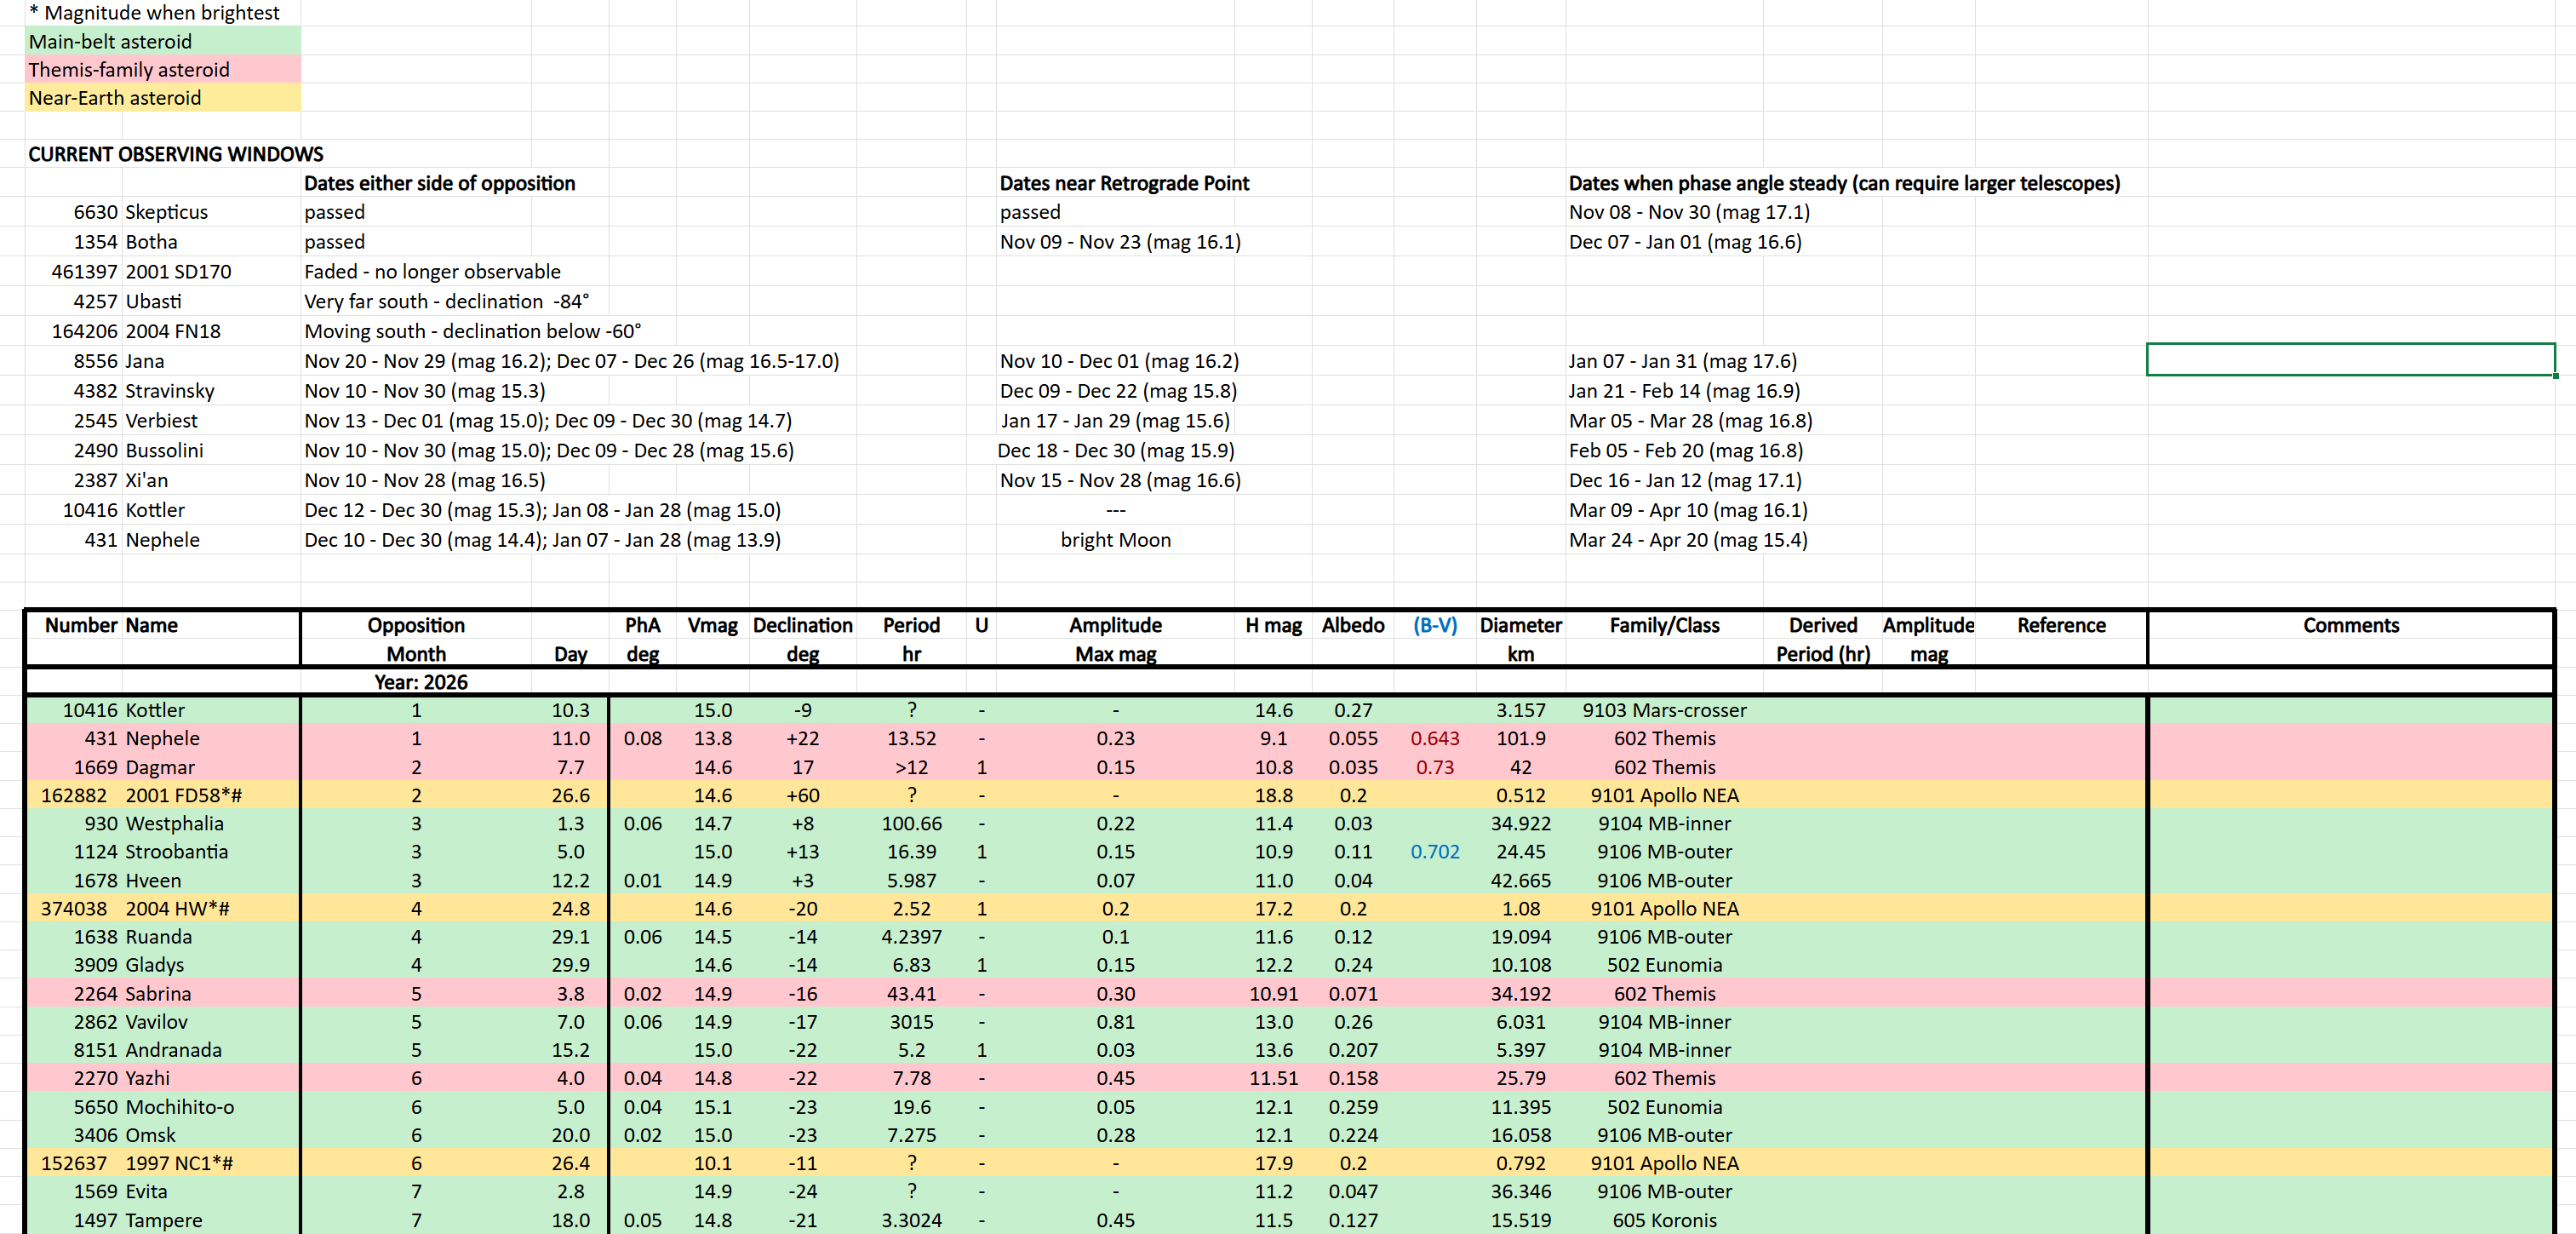Click the blue (B-V) column header
The width and height of the screenshot is (2576, 1234).
[x=1434, y=625]
